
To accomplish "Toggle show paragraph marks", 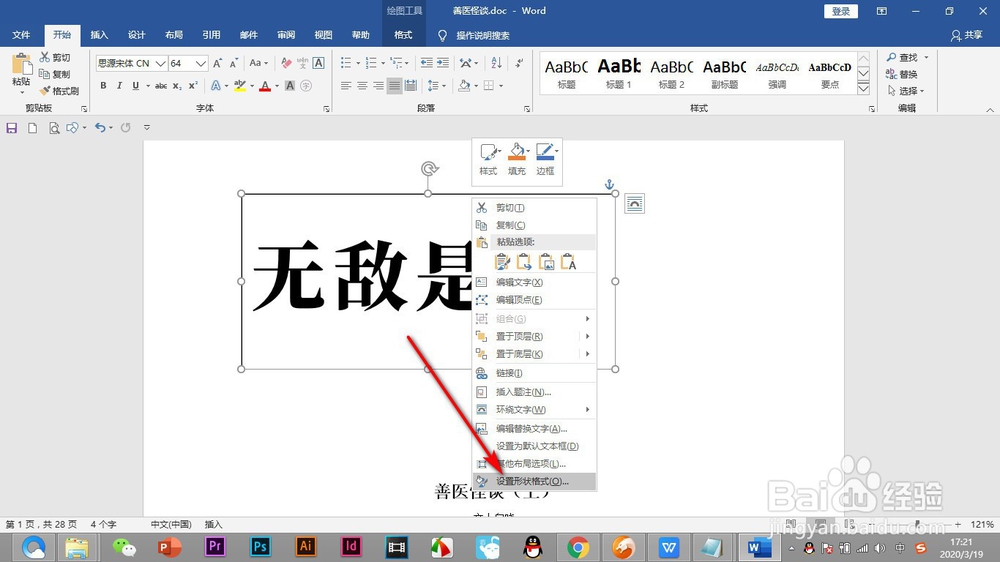I will (x=519, y=63).
